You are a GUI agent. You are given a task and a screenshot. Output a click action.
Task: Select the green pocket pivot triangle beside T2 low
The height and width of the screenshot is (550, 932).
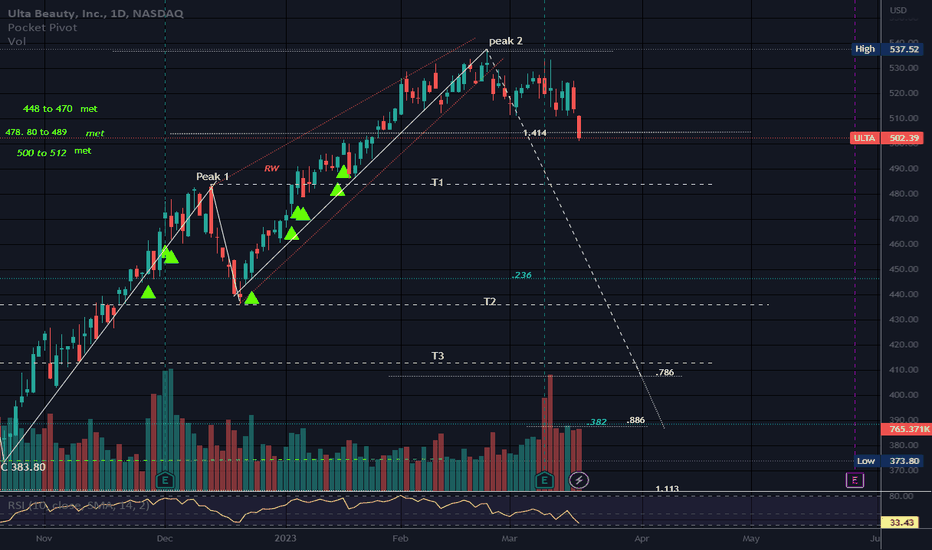[x=251, y=298]
